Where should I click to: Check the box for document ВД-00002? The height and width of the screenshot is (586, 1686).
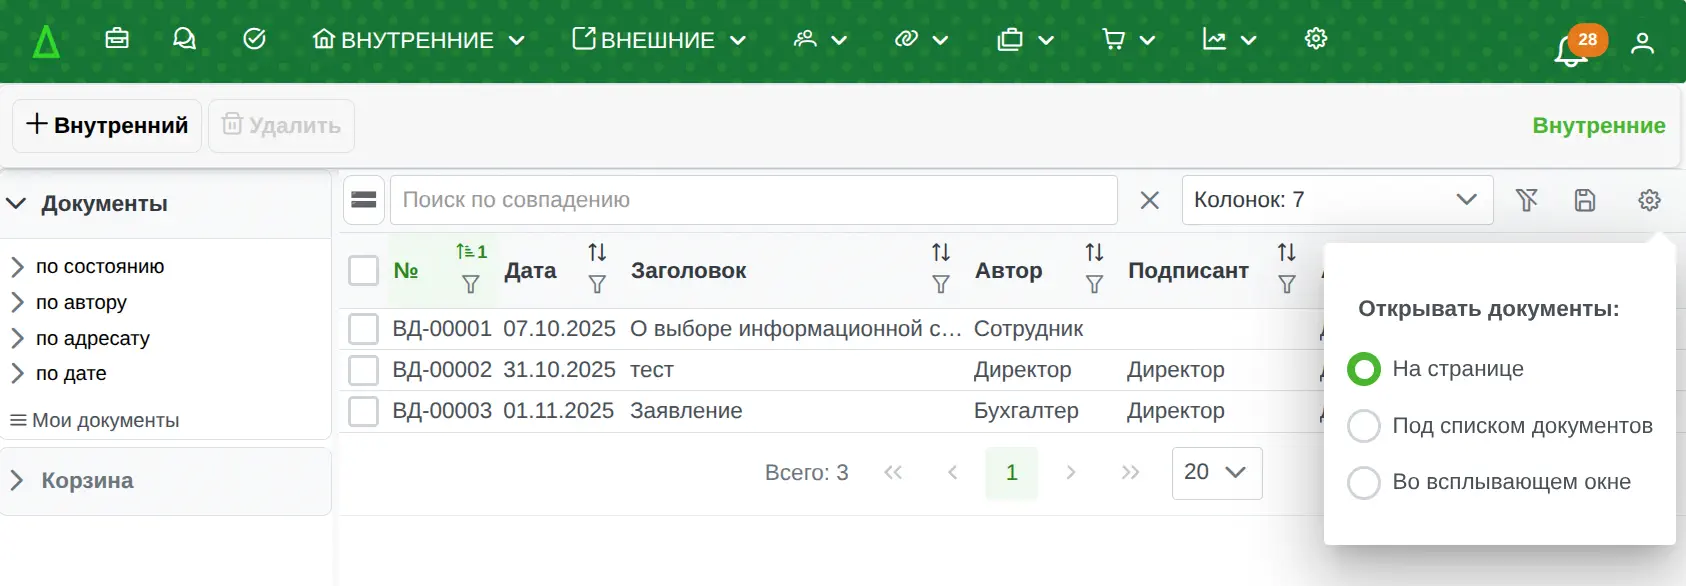point(363,370)
